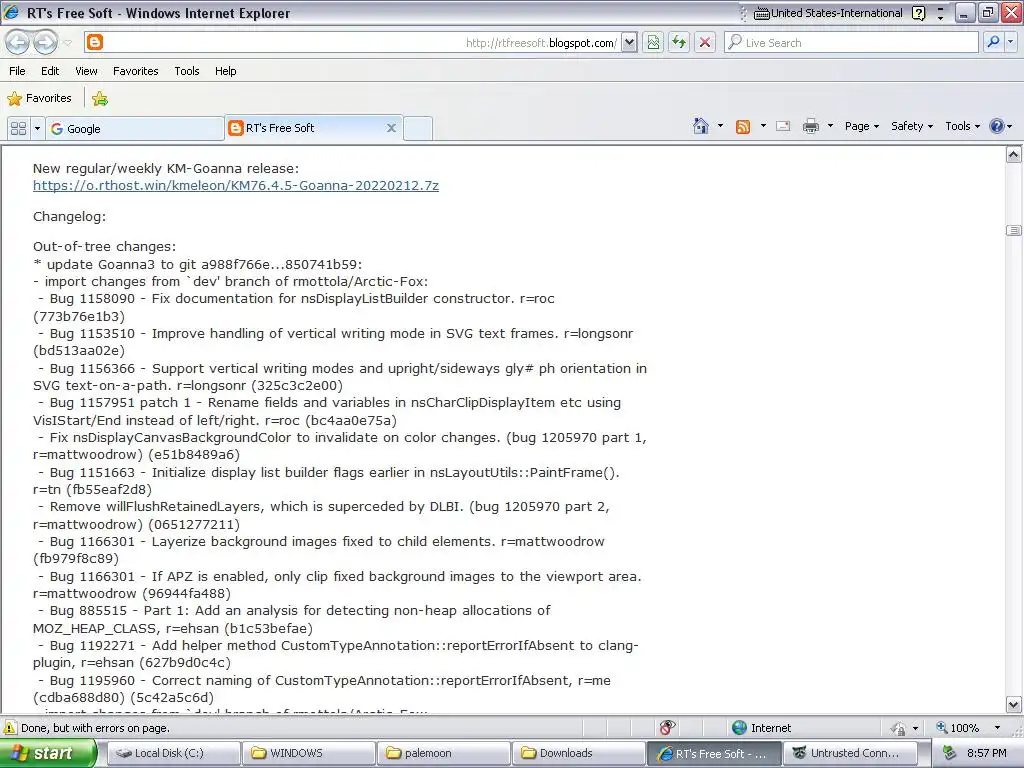Open the recent pages dropdown arrow
The width and height of the screenshot is (1024, 768).
pos(67,43)
